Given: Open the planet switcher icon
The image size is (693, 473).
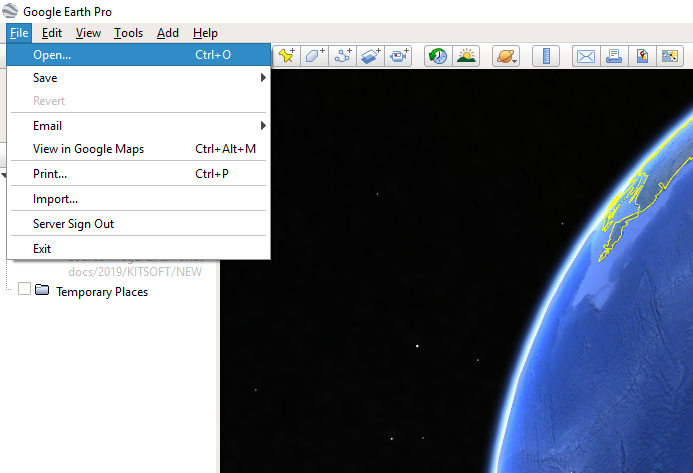Looking at the screenshot, I should pyautogui.click(x=506, y=56).
